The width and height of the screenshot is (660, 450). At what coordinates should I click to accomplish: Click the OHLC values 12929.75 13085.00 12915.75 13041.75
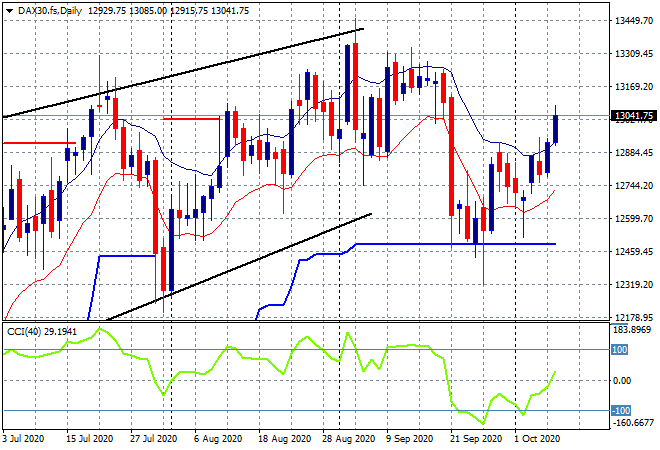[x=168, y=11]
